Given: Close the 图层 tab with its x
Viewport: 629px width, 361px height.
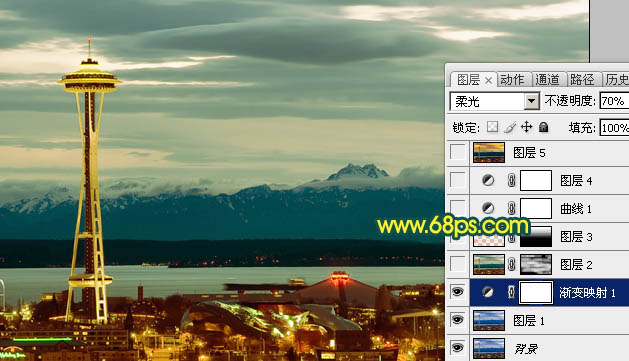Looking at the screenshot, I should (488, 81).
